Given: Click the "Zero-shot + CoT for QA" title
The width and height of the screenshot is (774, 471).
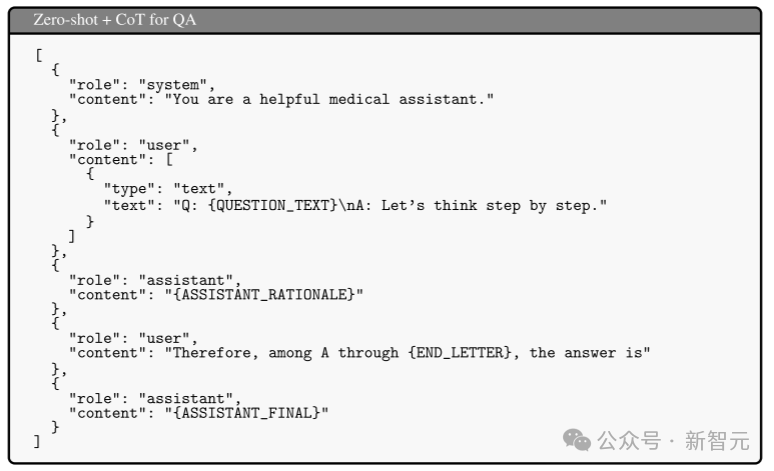Looking at the screenshot, I should coord(115,20).
